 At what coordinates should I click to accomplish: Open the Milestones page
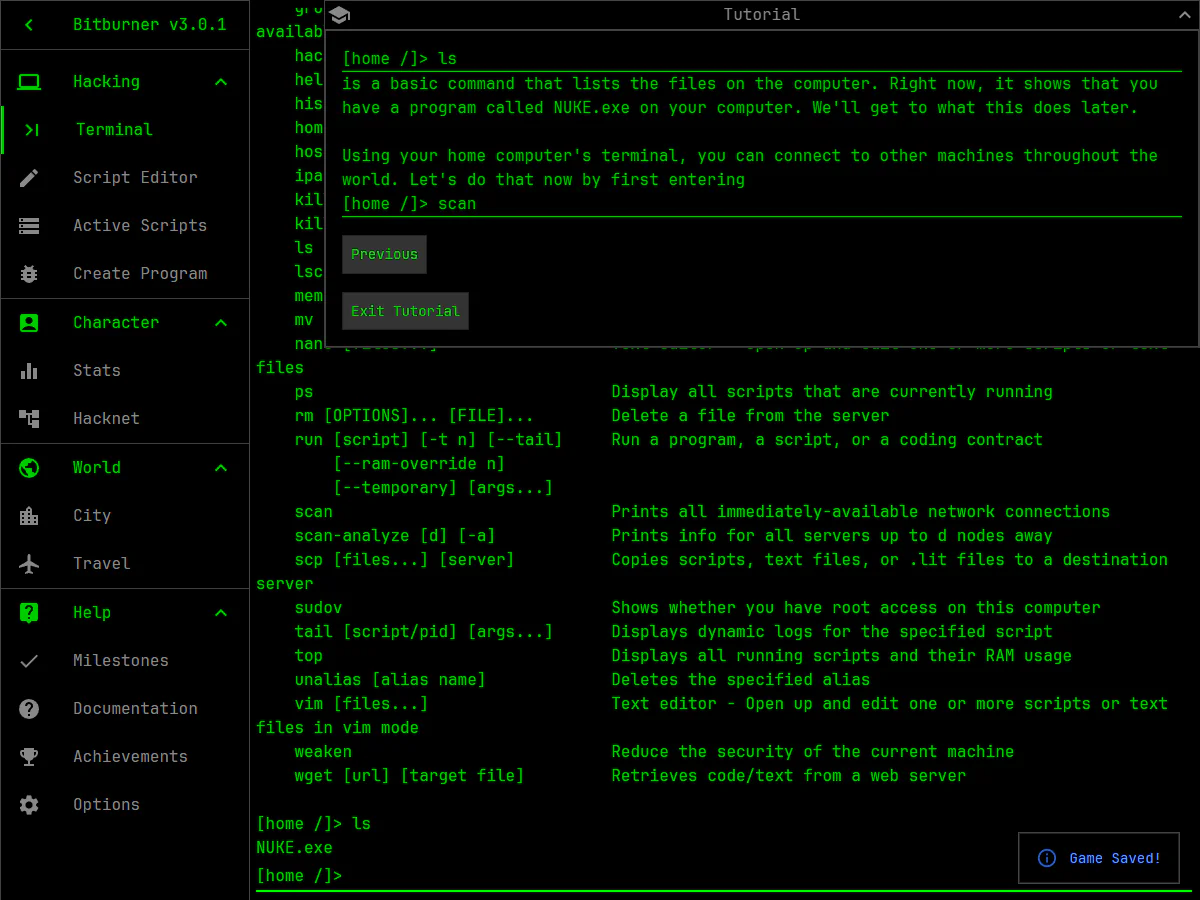tap(125, 661)
